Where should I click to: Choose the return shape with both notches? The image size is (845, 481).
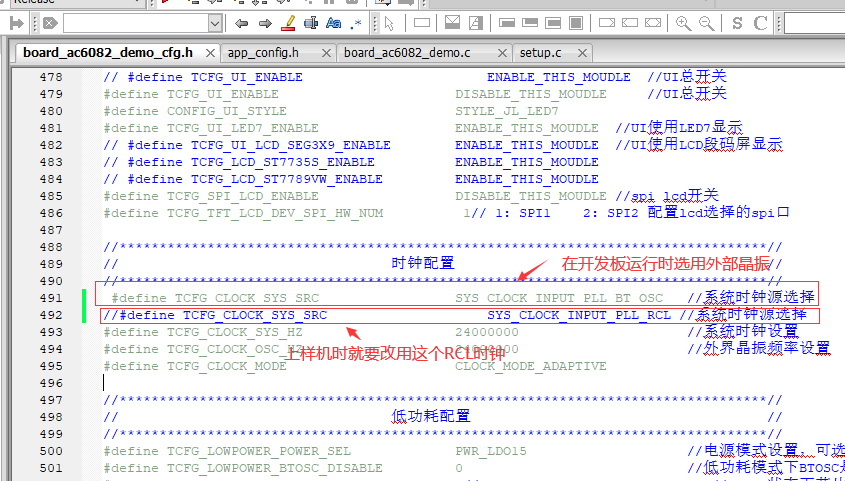[x=653, y=23]
